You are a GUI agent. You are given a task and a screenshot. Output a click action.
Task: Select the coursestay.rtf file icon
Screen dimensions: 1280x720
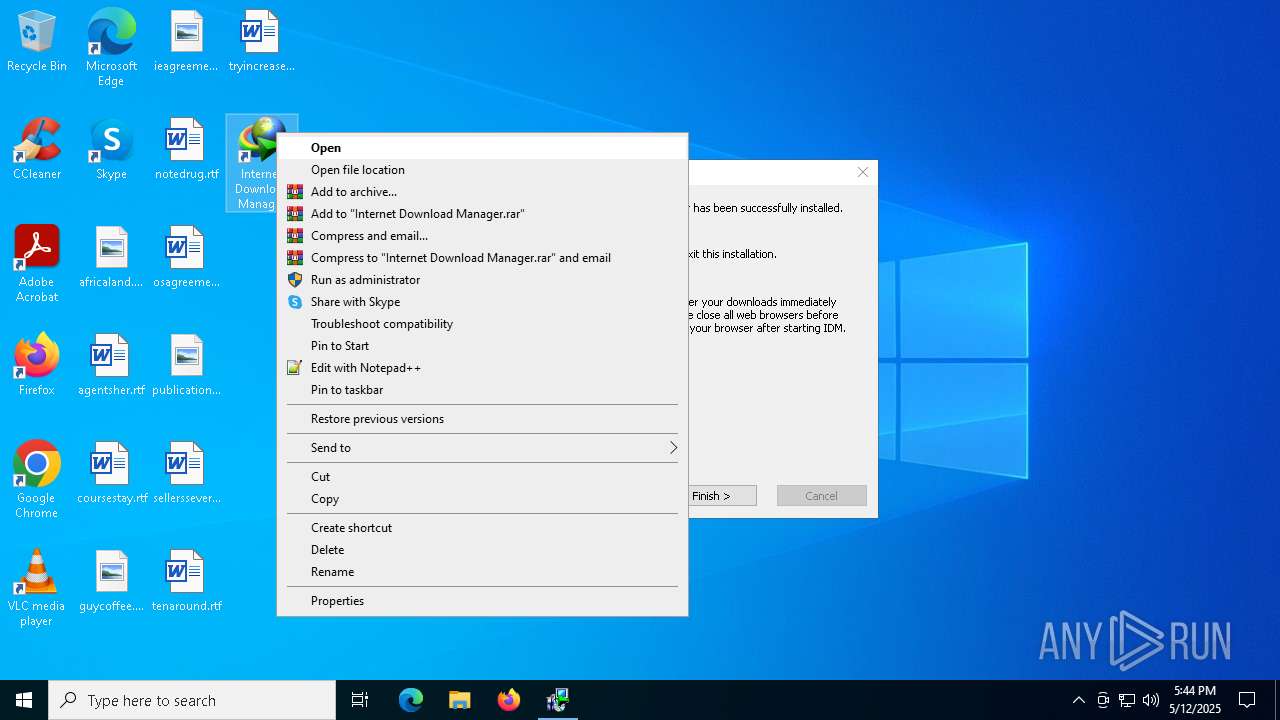(111, 474)
